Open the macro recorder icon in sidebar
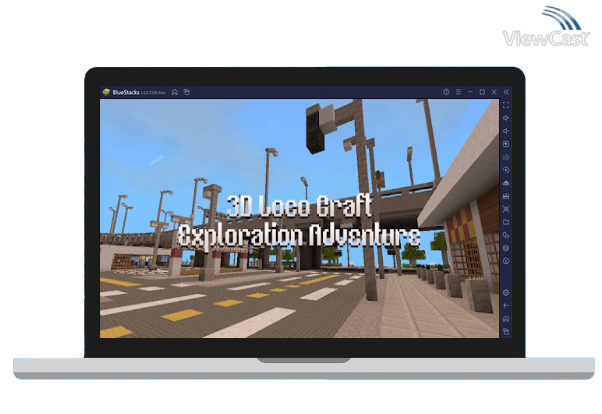602x414 pixels. 506,196
